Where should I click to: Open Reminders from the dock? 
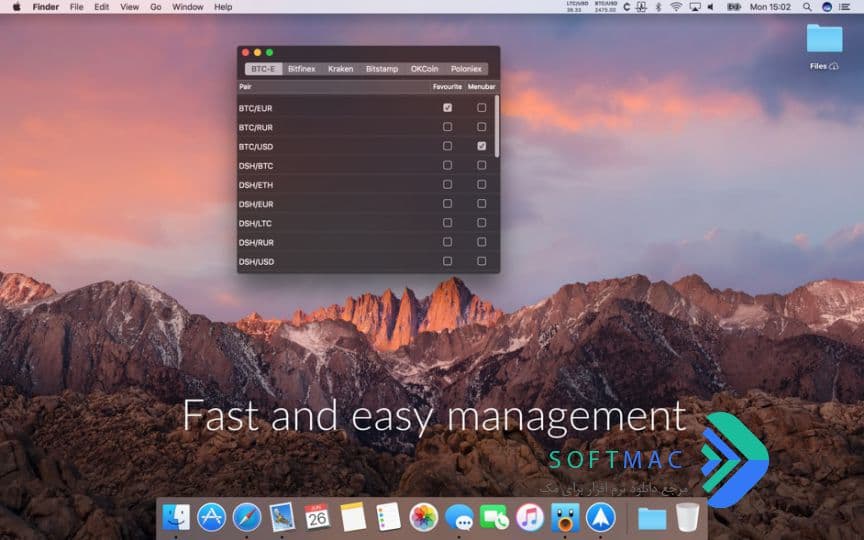click(388, 517)
